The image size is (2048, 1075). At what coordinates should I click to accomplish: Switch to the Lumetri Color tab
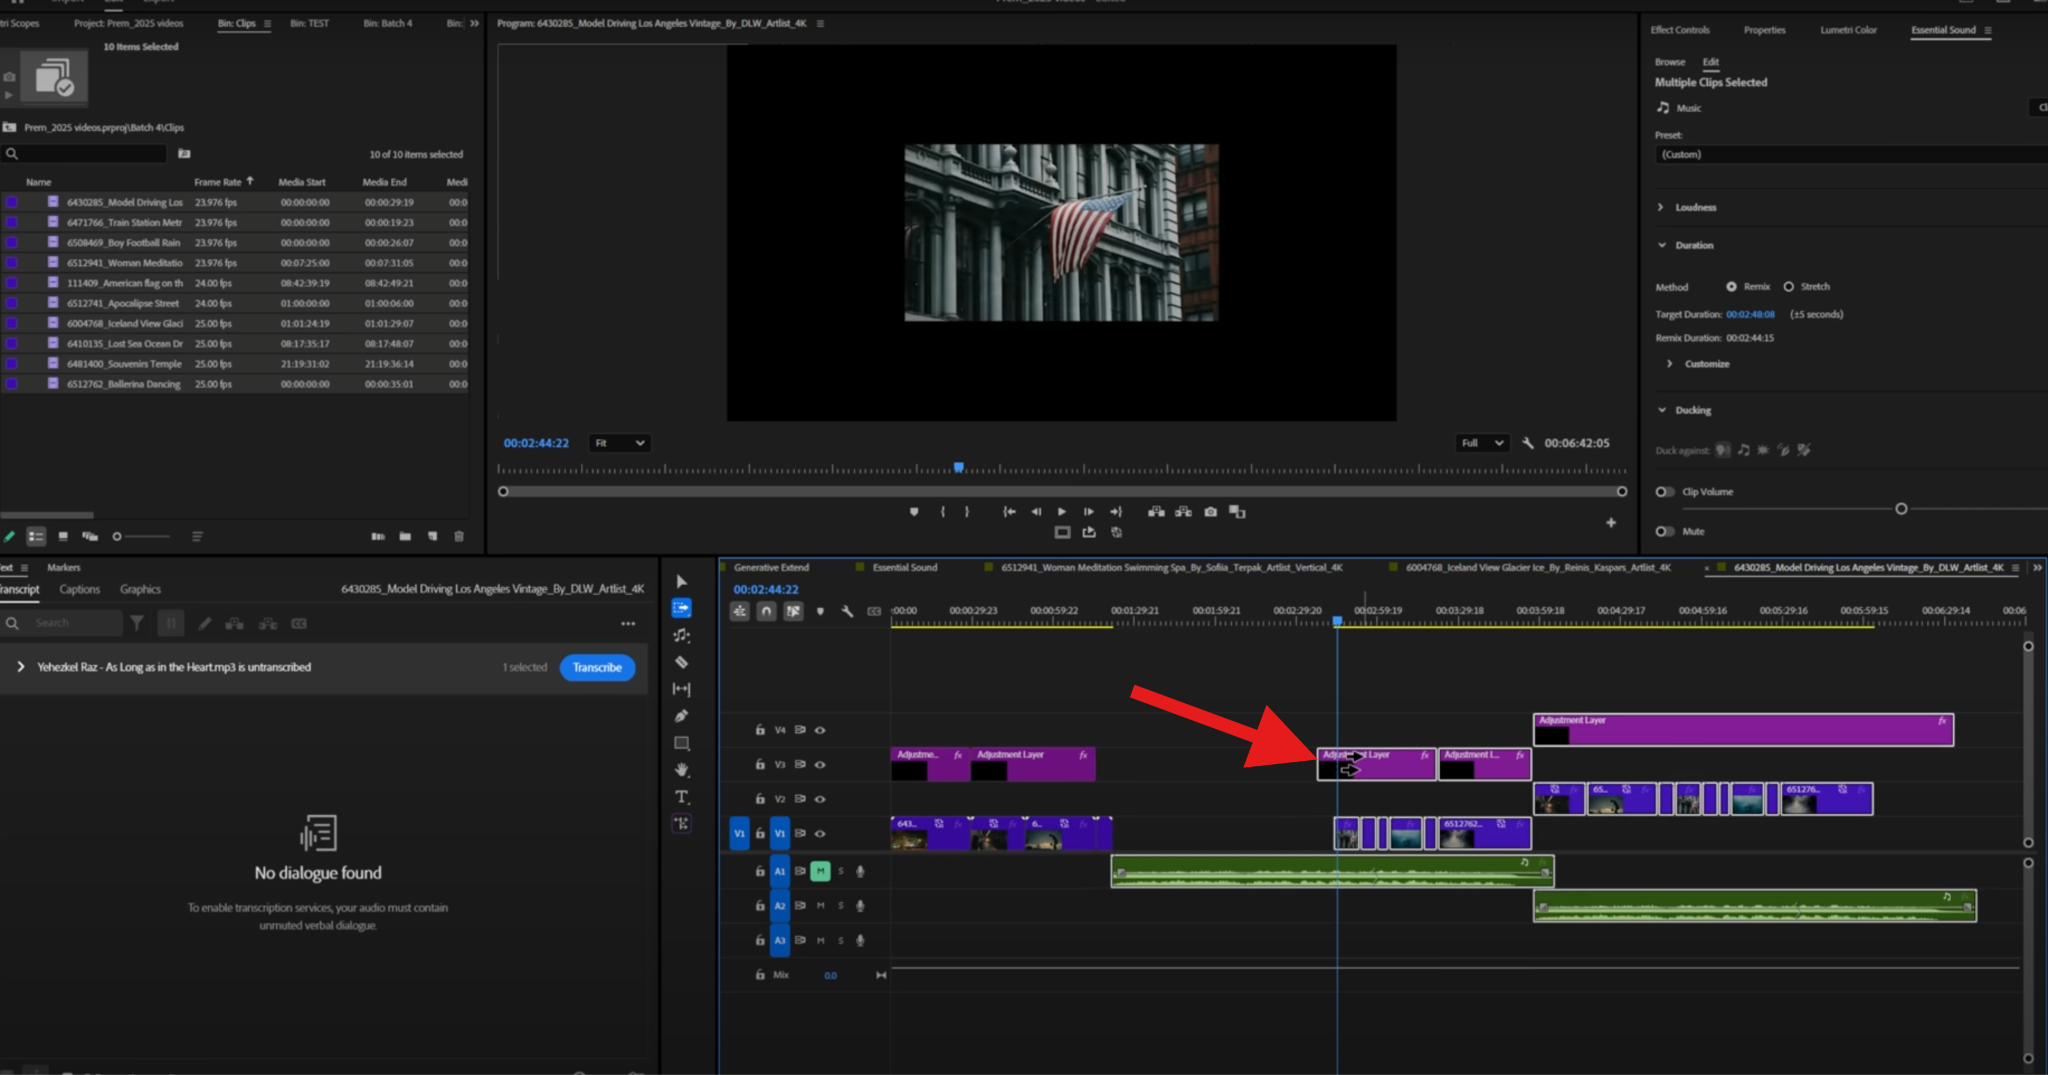1848,29
